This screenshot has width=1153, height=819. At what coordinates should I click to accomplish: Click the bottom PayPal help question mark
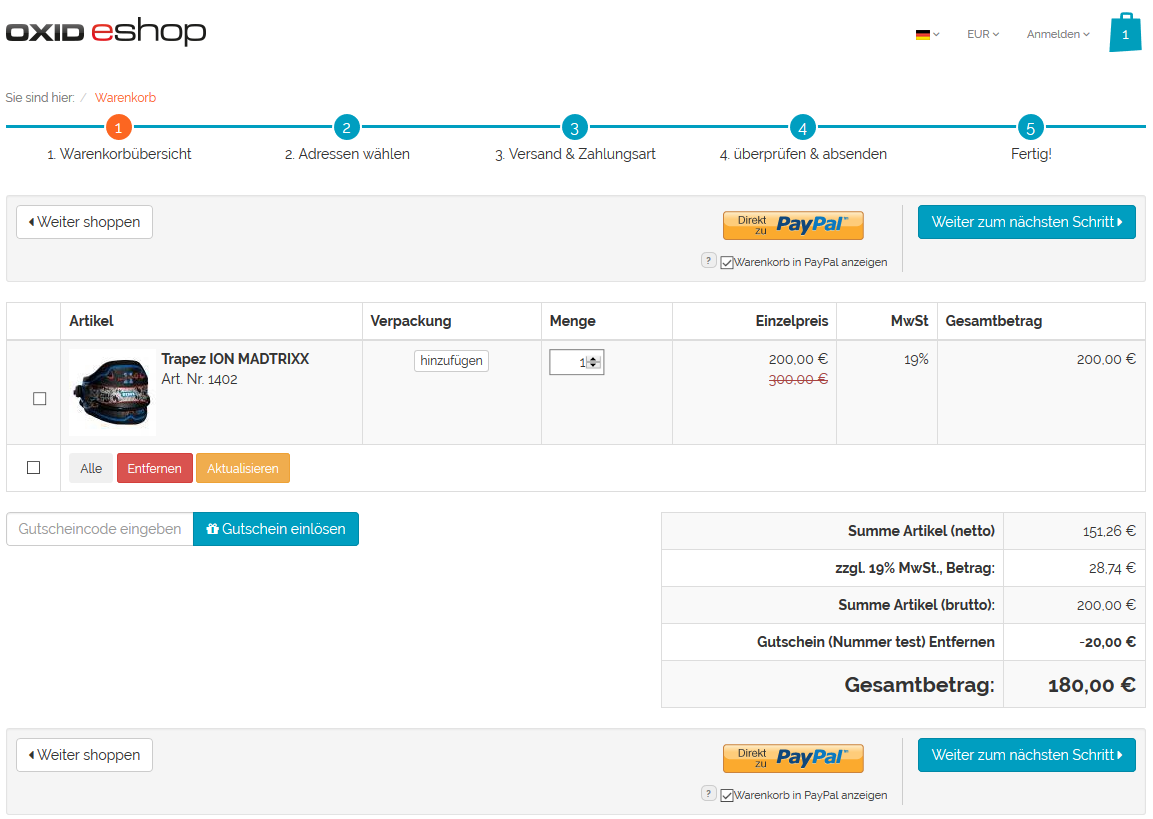point(708,794)
